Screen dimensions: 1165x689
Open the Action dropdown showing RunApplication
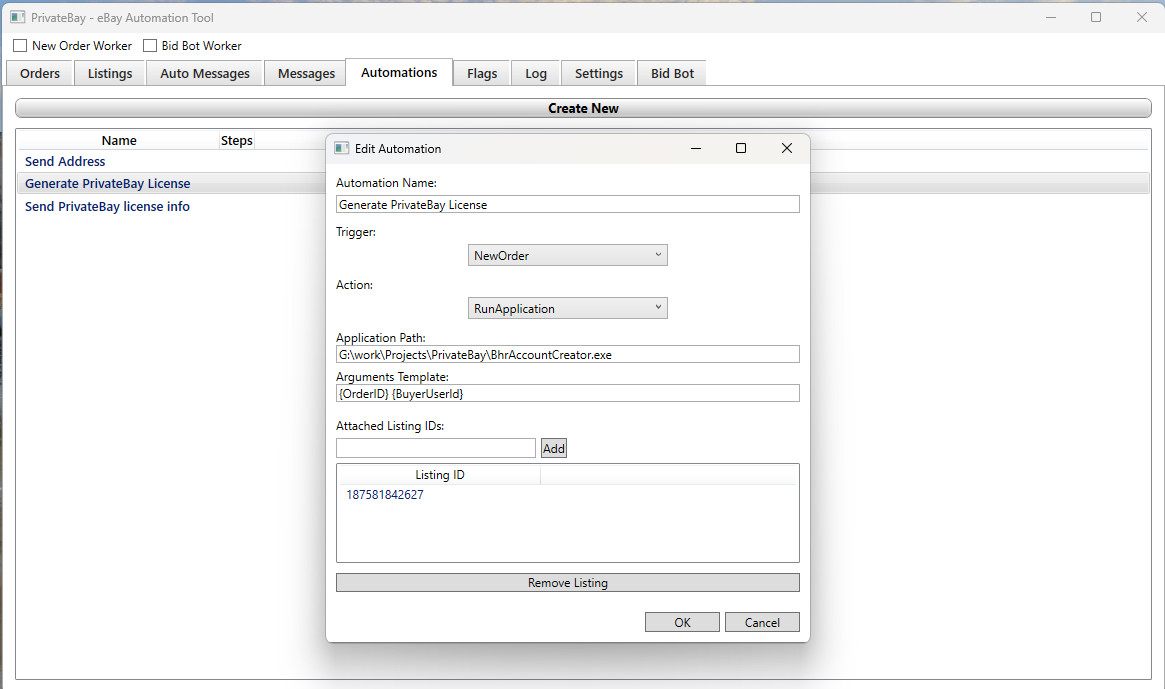tap(567, 308)
